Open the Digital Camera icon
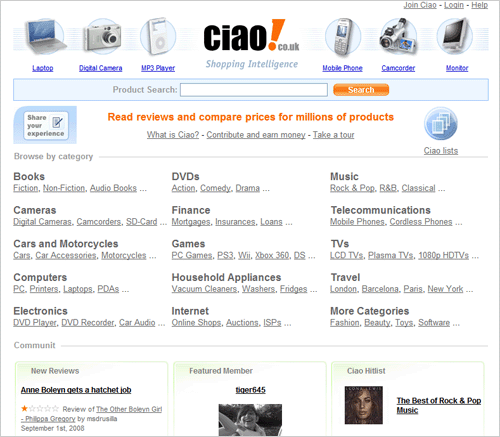Viewport: 500px width, 437px height. 102,37
